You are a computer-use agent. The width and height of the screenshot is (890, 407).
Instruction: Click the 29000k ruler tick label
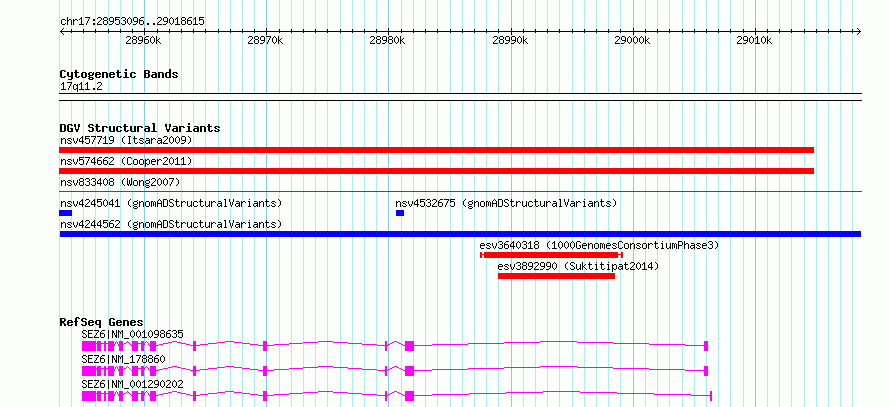(x=632, y=41)
